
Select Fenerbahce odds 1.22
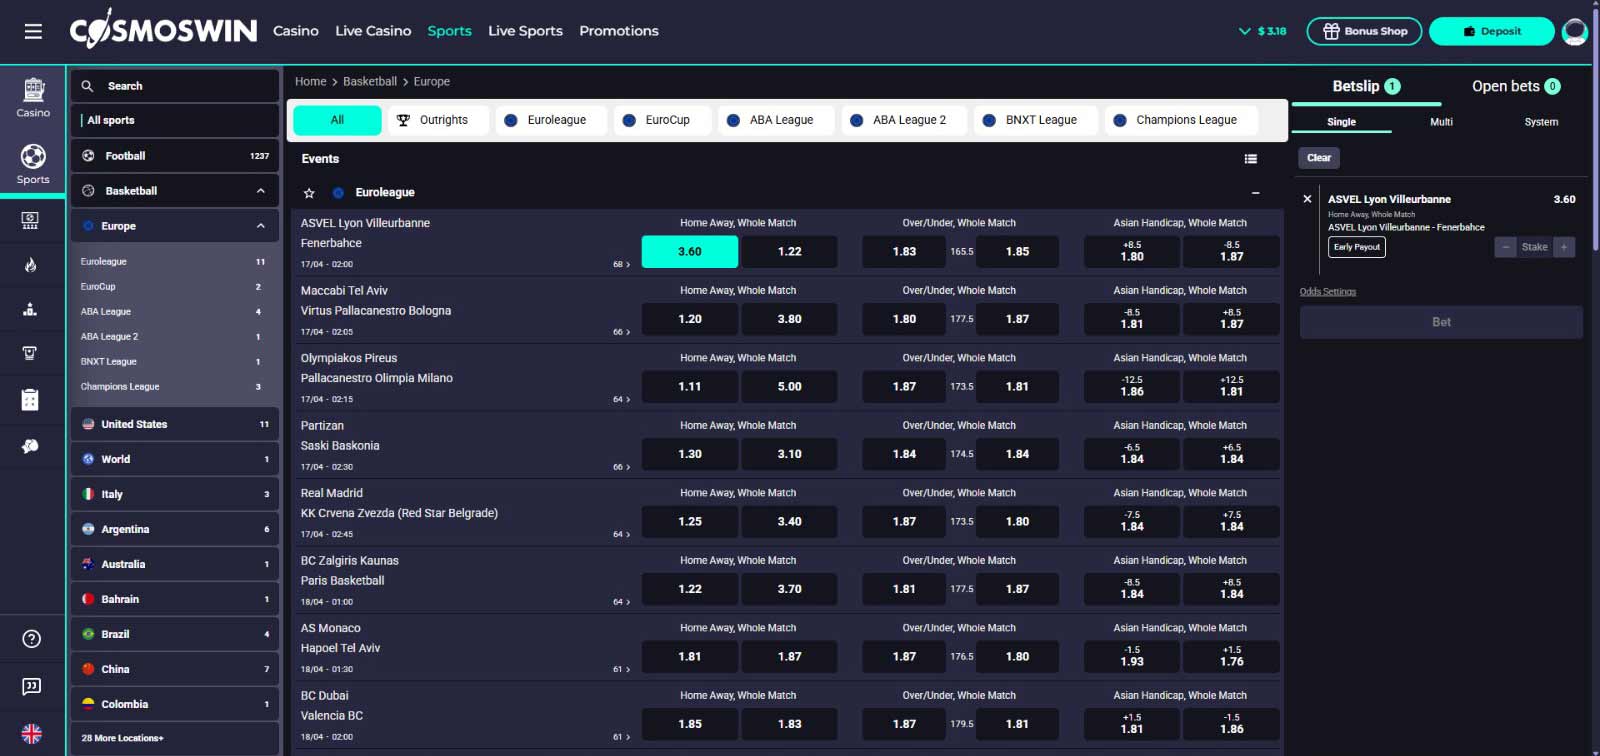[x=789, y=252]
